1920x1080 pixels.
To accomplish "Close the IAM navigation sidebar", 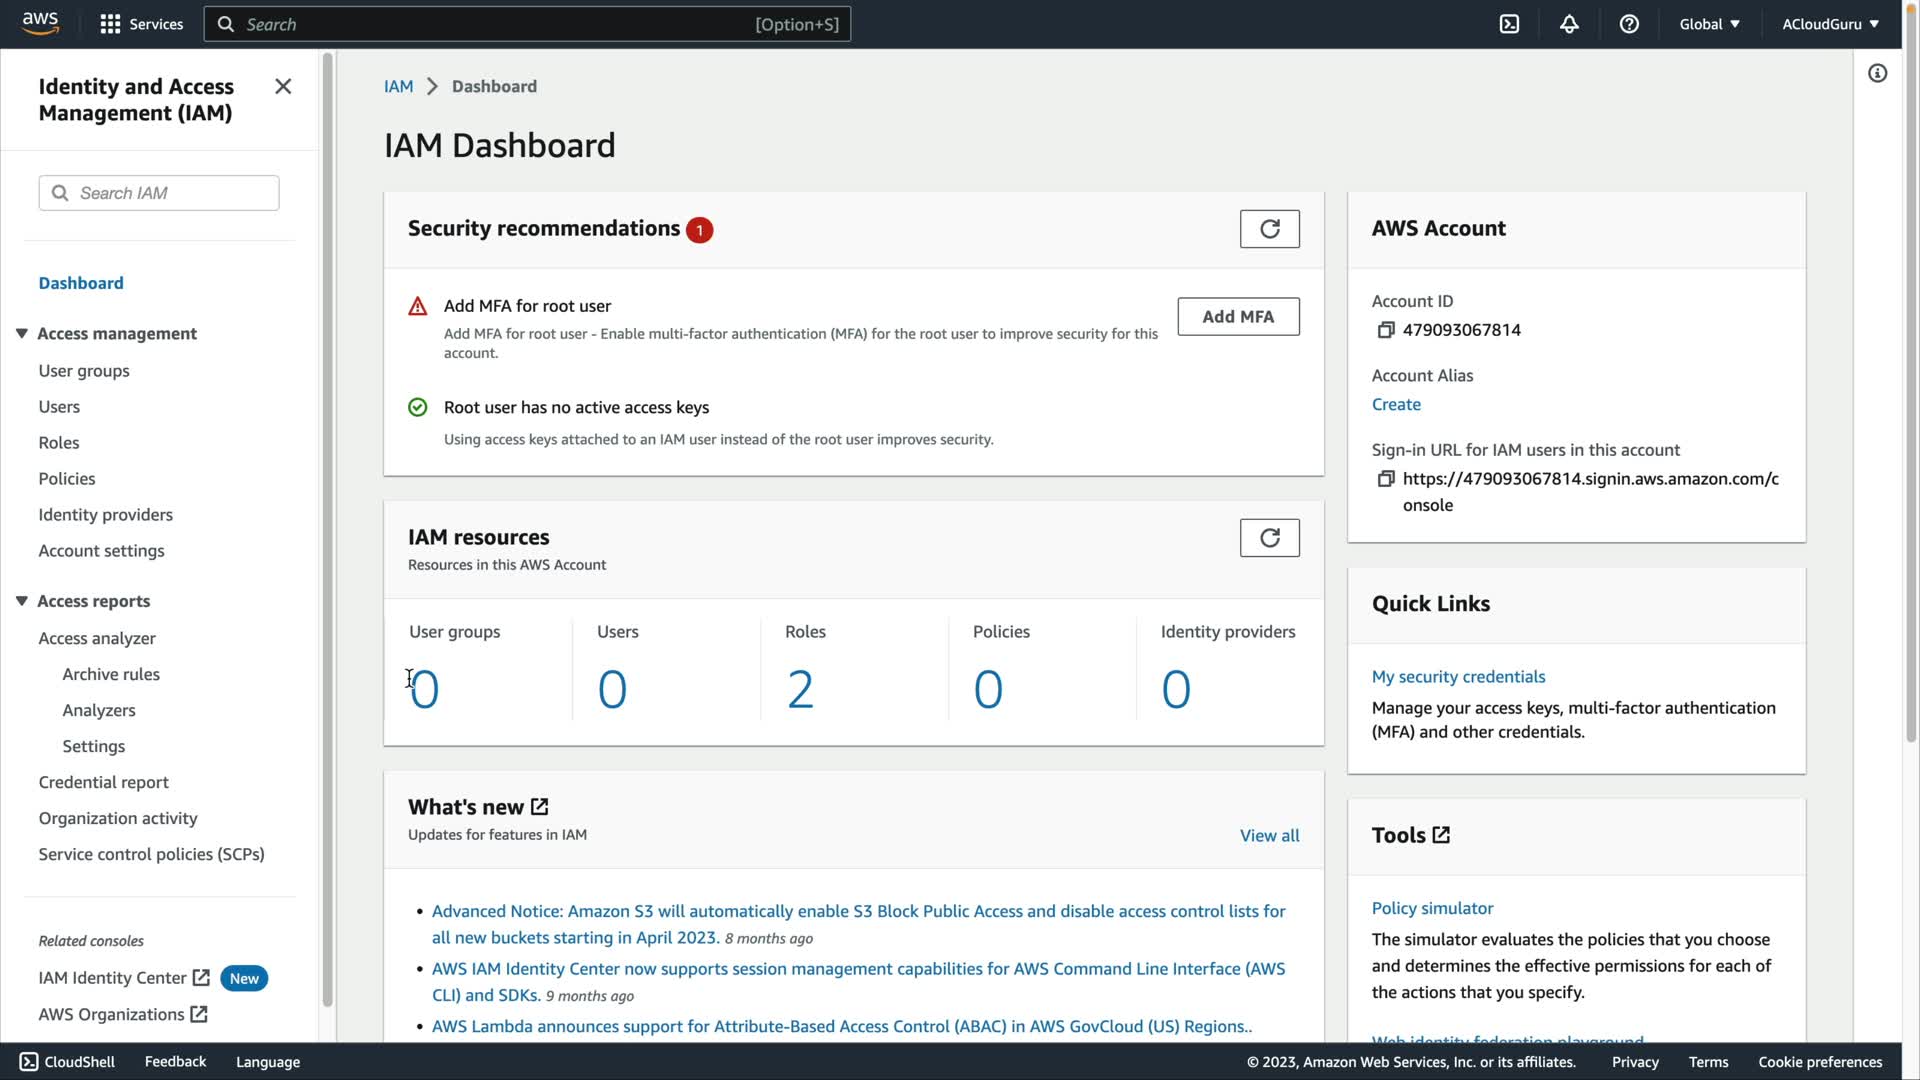I will pos(283,87).
